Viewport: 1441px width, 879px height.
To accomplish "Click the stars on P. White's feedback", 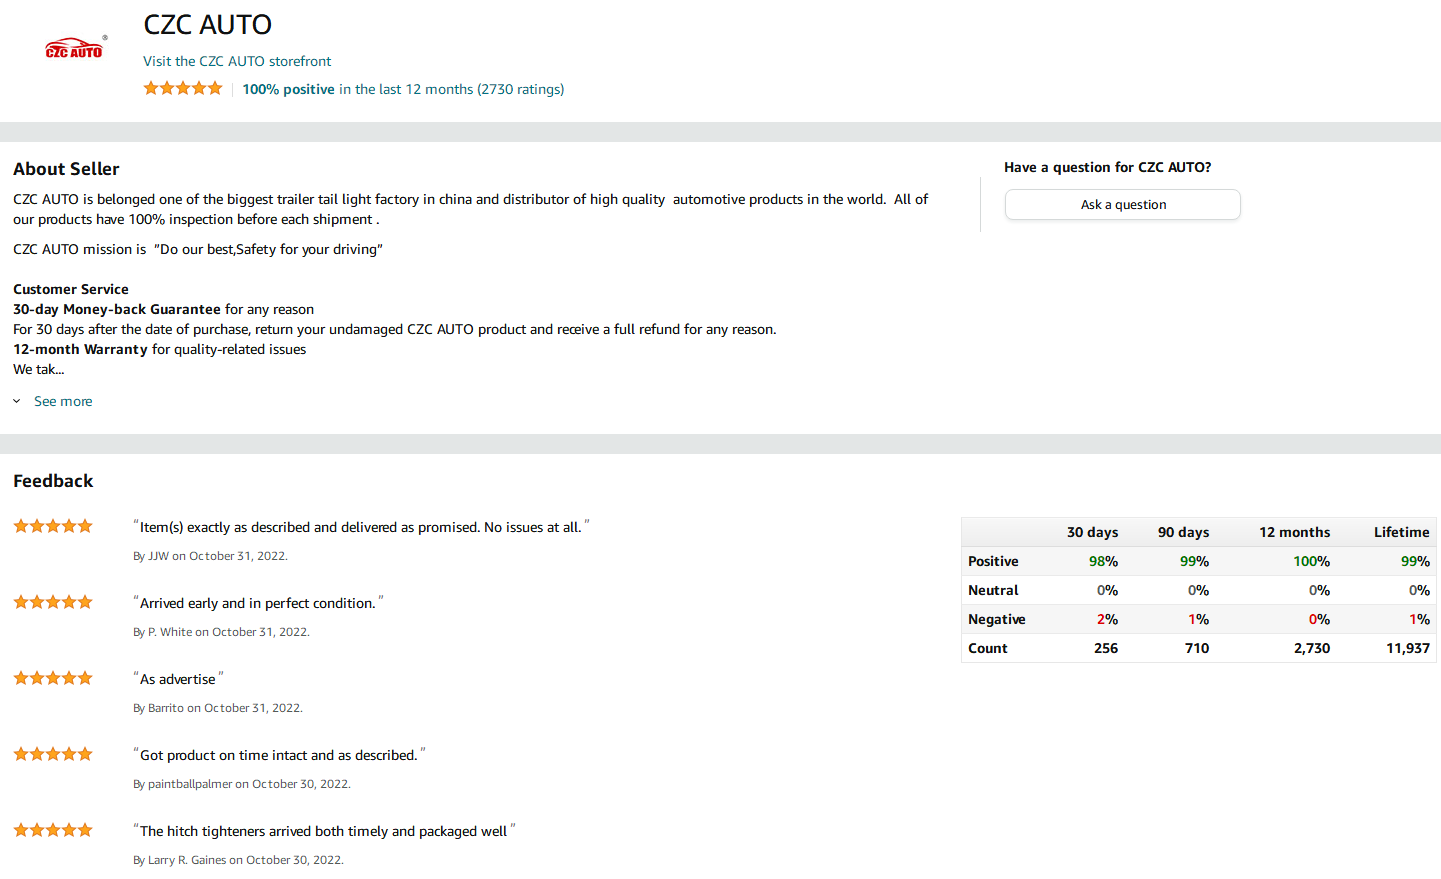I will pos(53,602).
